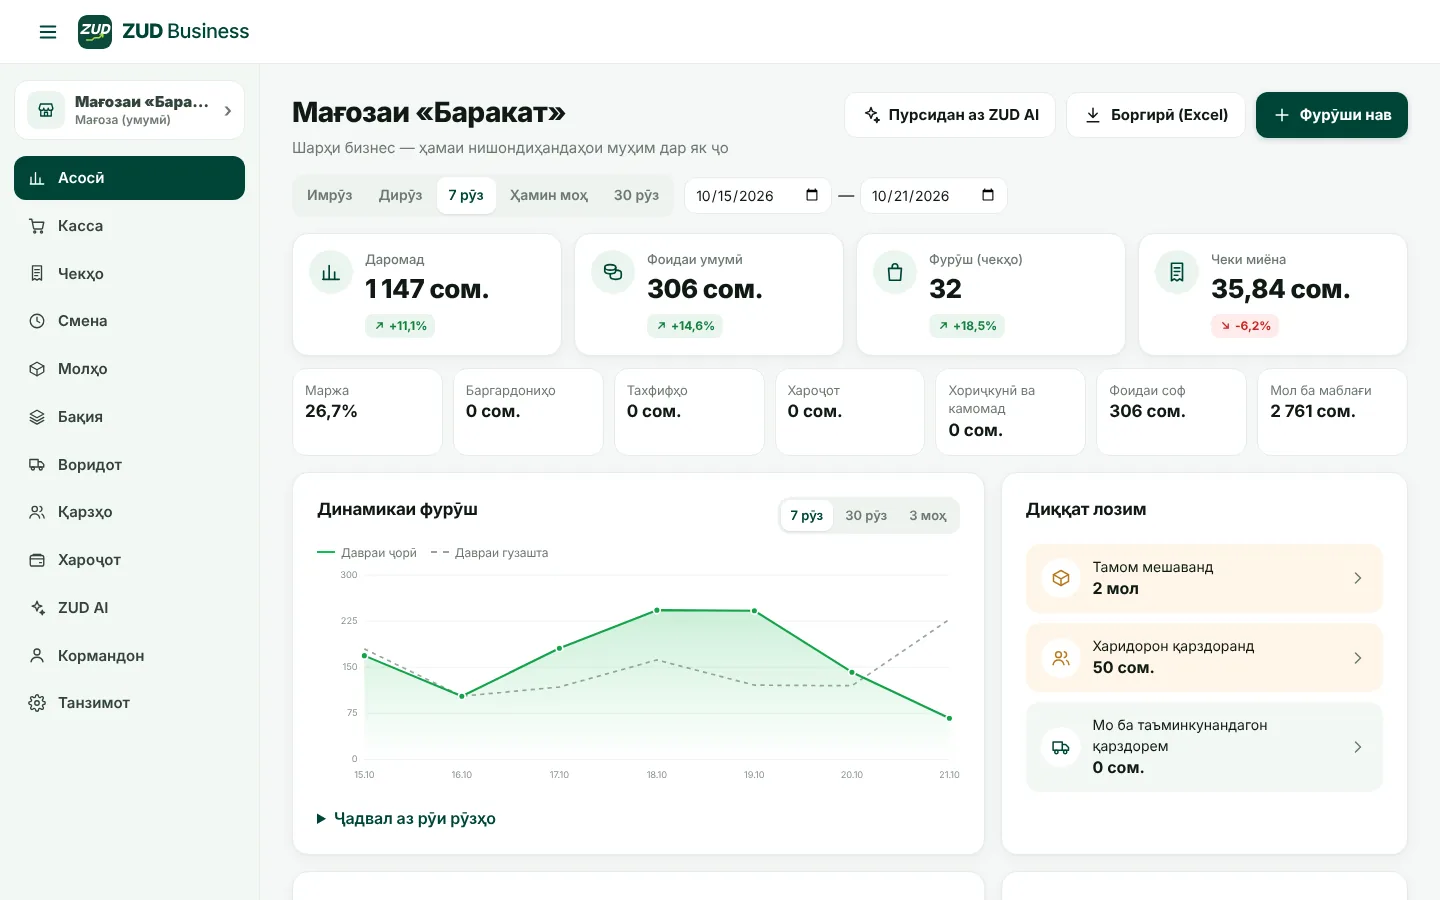The width and height of the screenshot is (1440, 900).
Task: Expand the Ҷадвал аз рӯи рӯзҳо disclosure
Action: 406,818
